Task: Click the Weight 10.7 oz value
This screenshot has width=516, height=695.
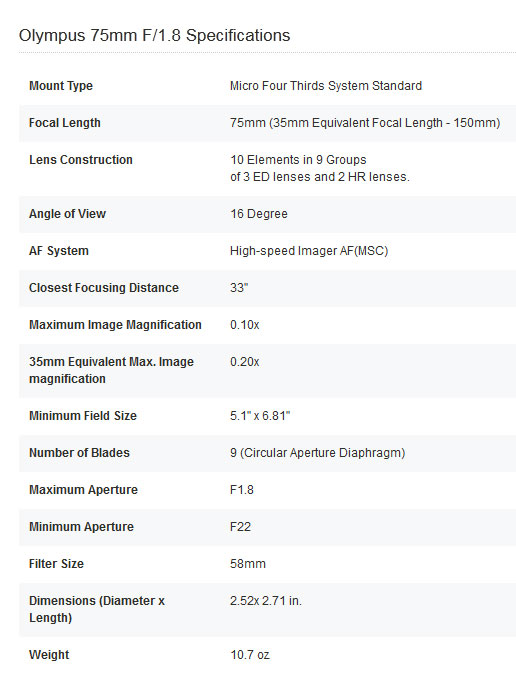Action: (250, 655)
